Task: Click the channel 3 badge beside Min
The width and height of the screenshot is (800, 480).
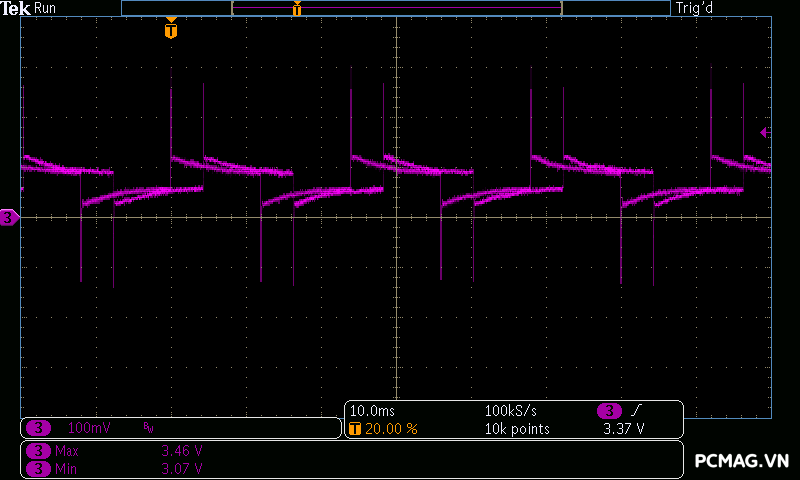Action: point(37,468)
